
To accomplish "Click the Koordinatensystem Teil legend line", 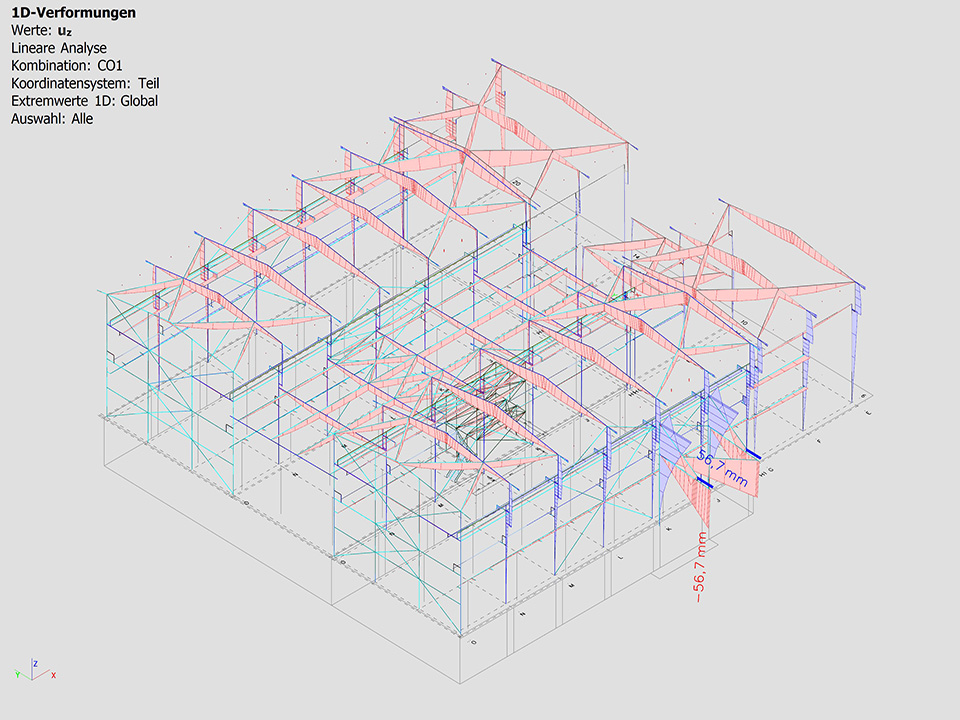I will click(x=85, y=84).
